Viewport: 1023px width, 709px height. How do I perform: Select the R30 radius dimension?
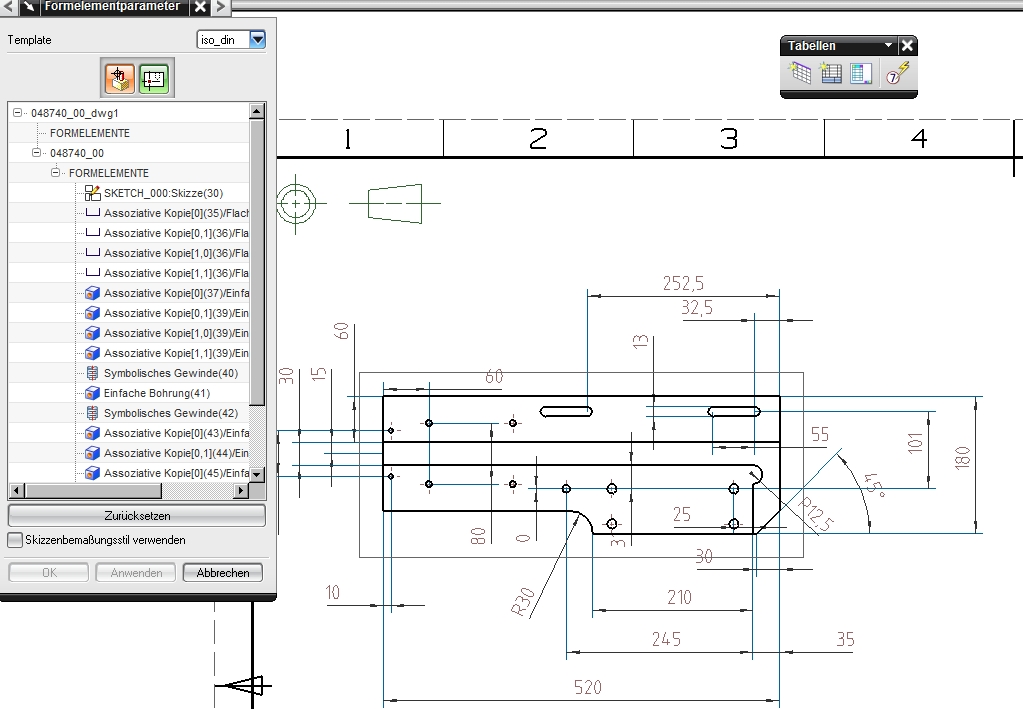523,601
